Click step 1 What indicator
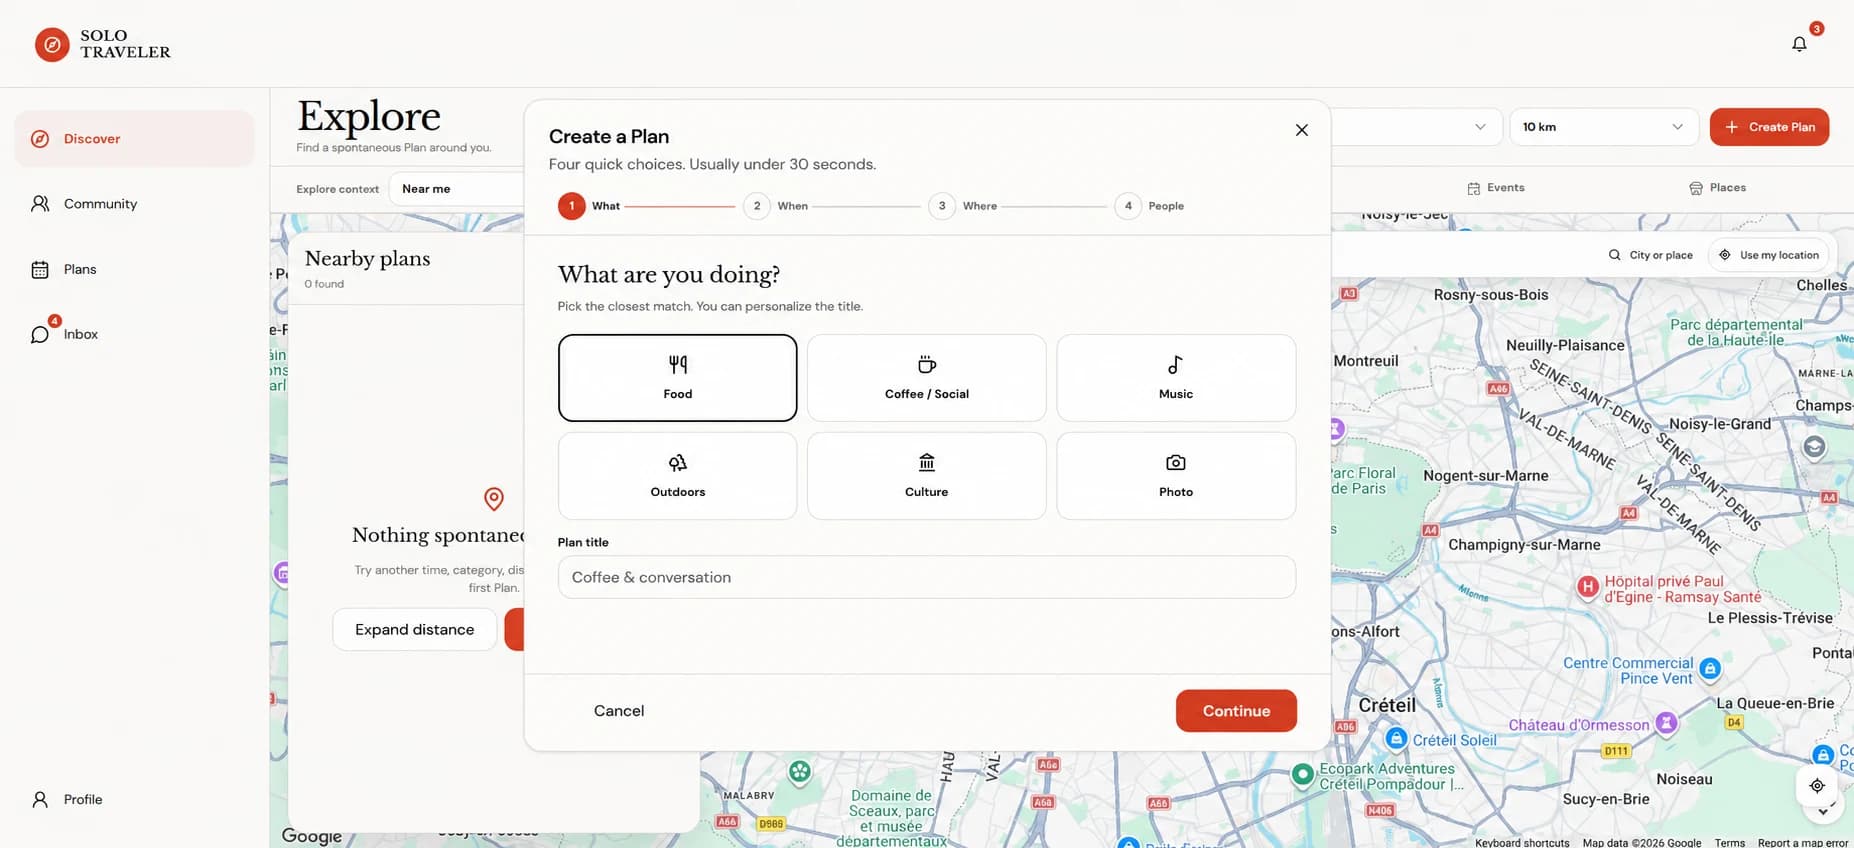 pyautogui.click(x=589, y=206)
